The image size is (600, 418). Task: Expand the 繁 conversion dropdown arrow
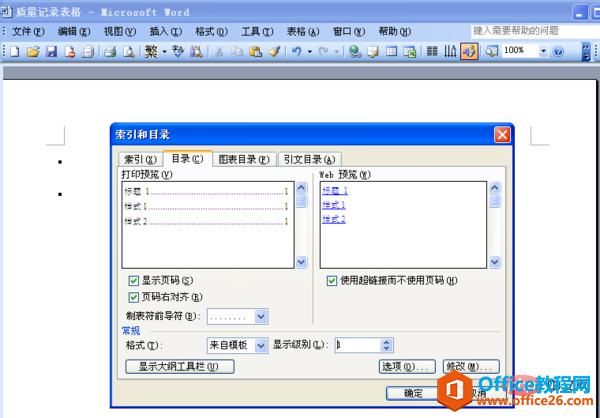coord(165,51)
